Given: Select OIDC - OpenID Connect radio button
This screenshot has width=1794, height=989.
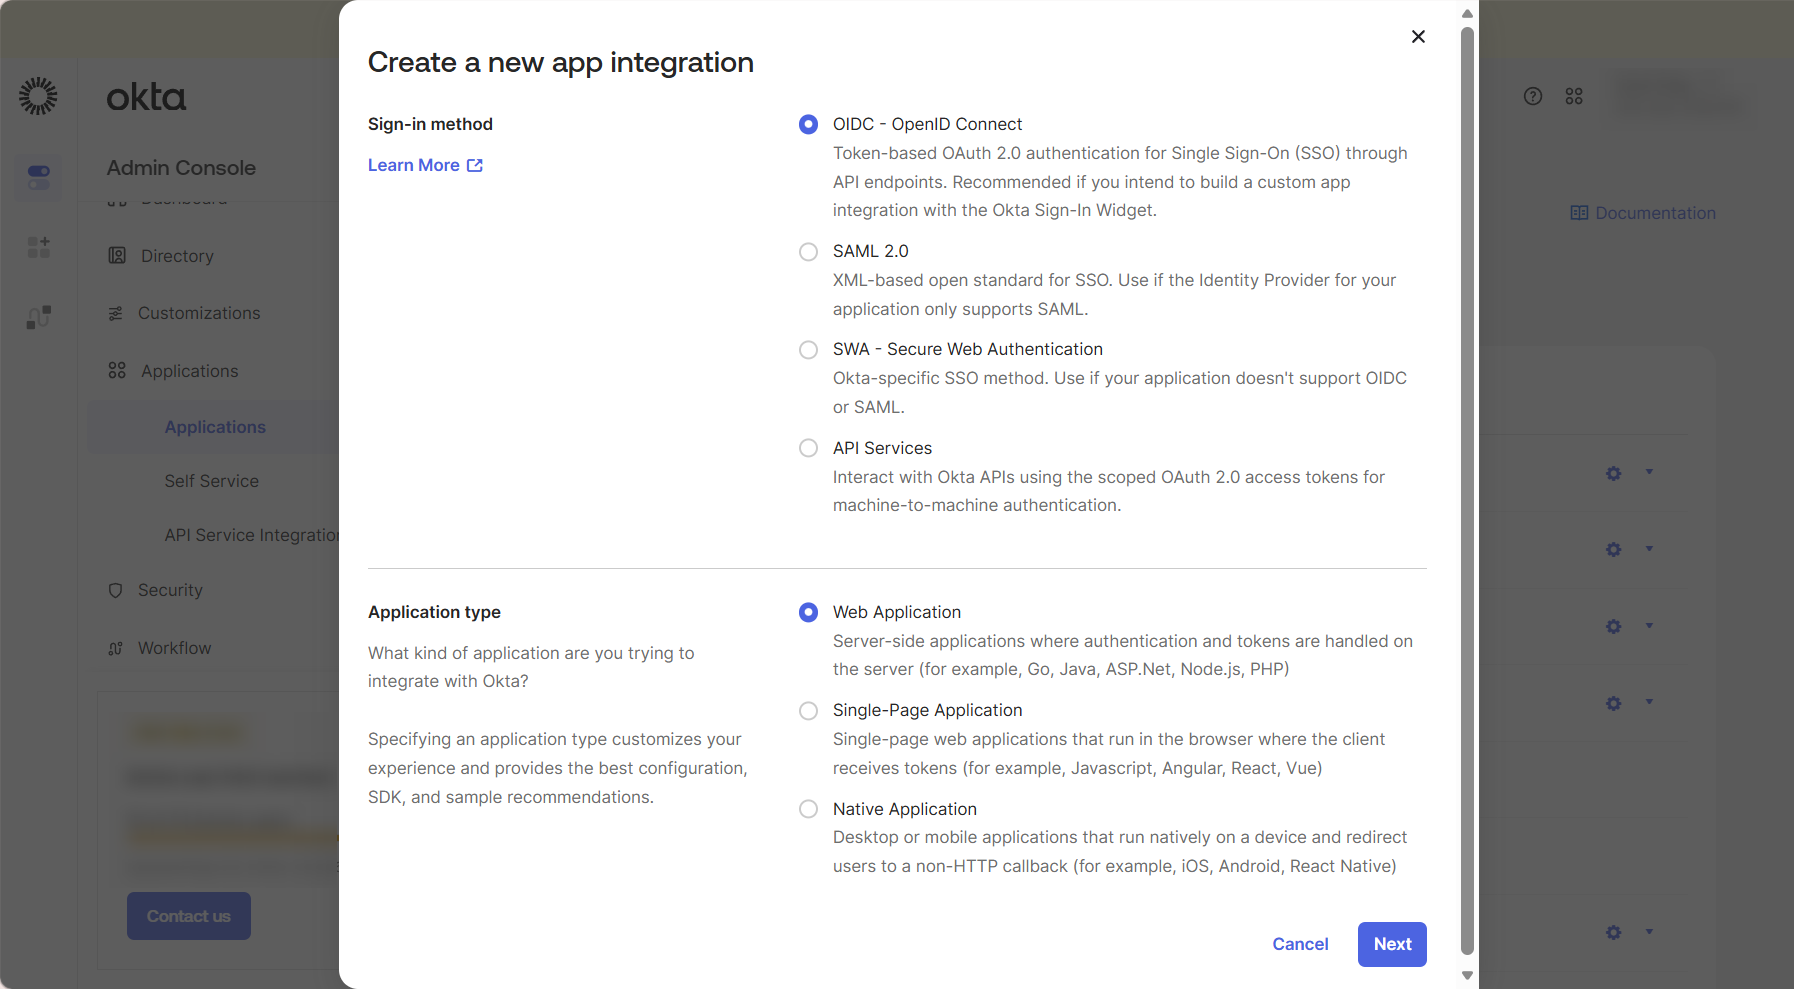Looking at the screenshot, I should coord(808,124).
